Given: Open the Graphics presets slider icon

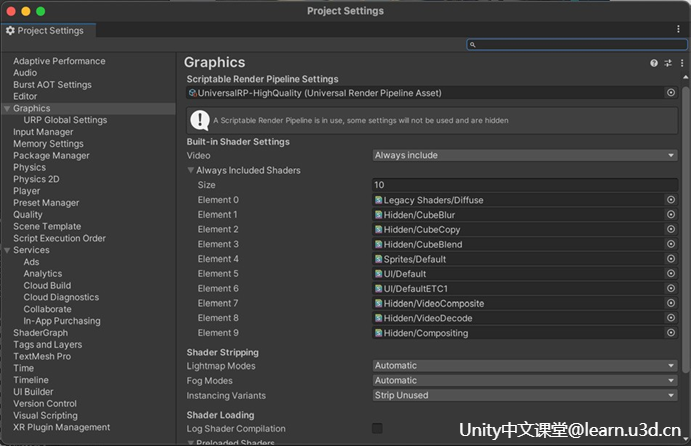Looking at the screenshot, I should 668,63.
